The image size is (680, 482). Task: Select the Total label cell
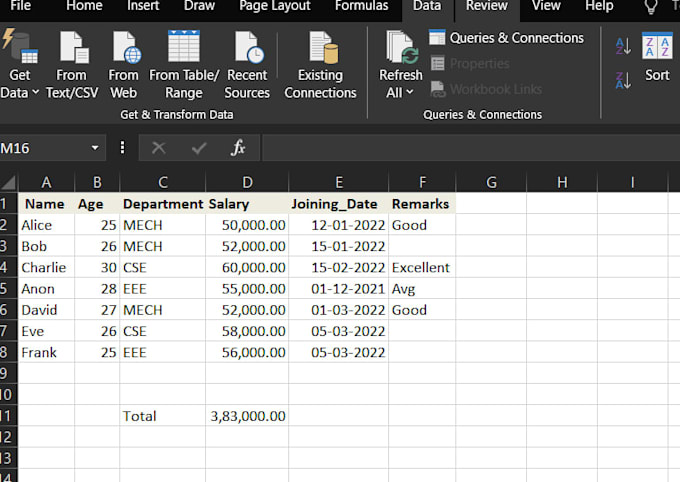tap(163, 416)
